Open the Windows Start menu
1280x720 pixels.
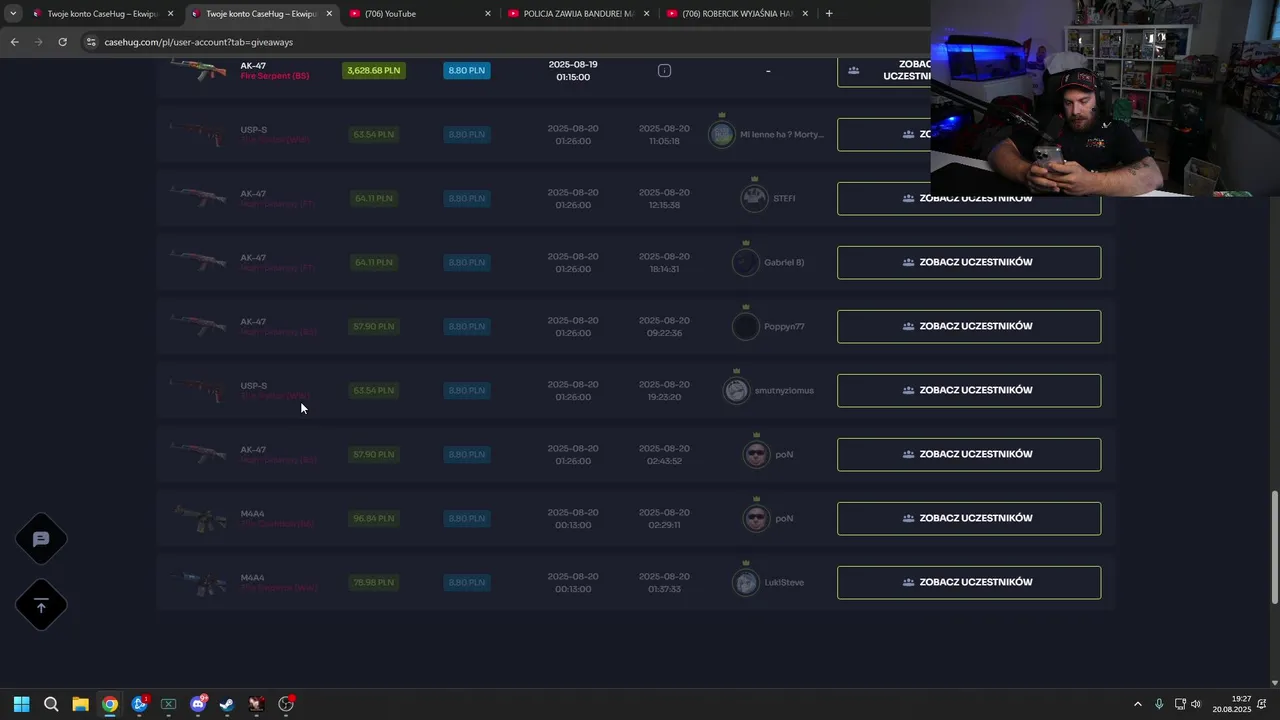tap(21, 704)
